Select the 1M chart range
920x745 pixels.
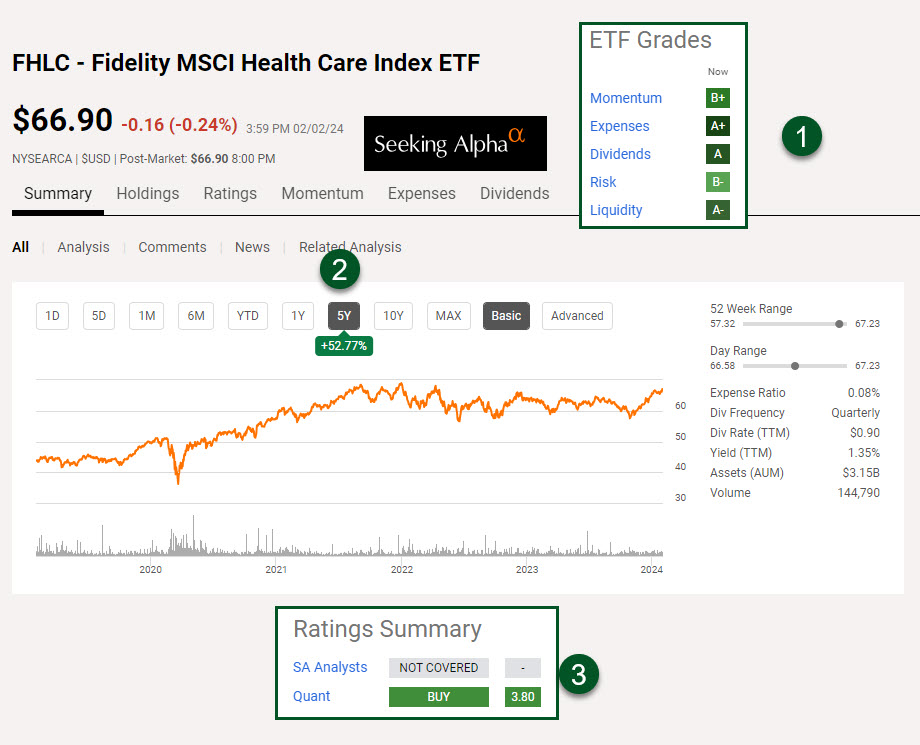tap(147, 316)
